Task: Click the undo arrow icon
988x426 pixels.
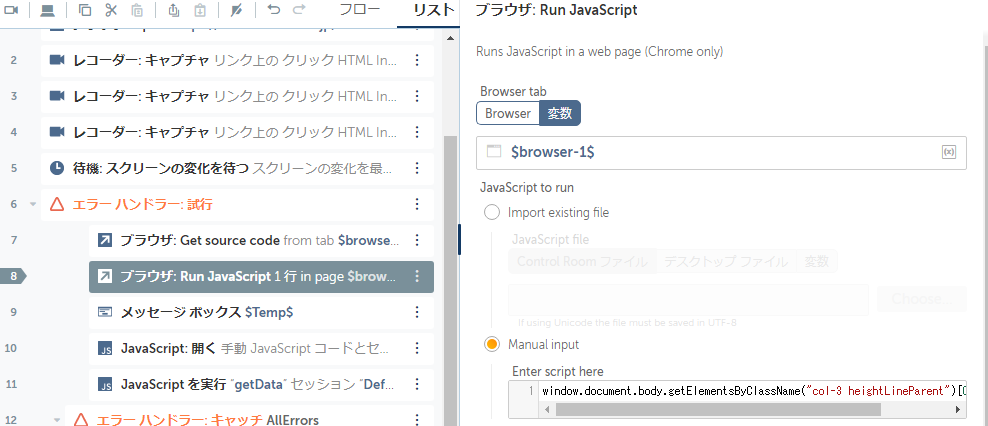Action: click(274, 11)
